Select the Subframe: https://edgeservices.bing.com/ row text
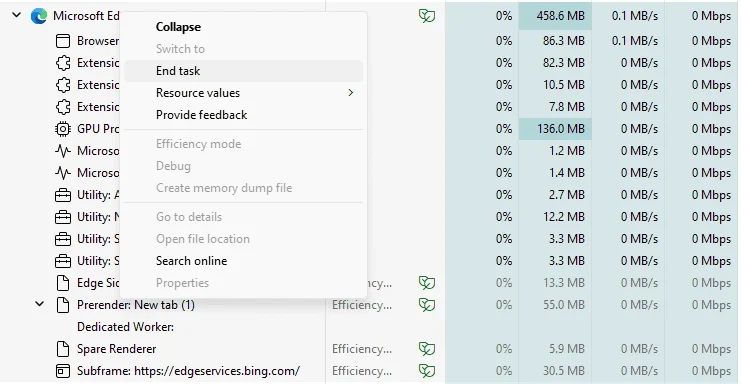 188,371
